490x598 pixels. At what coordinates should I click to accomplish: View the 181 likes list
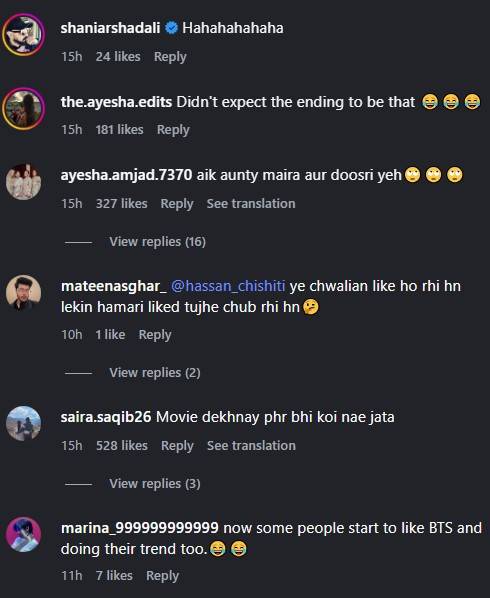tap(119, 130)
